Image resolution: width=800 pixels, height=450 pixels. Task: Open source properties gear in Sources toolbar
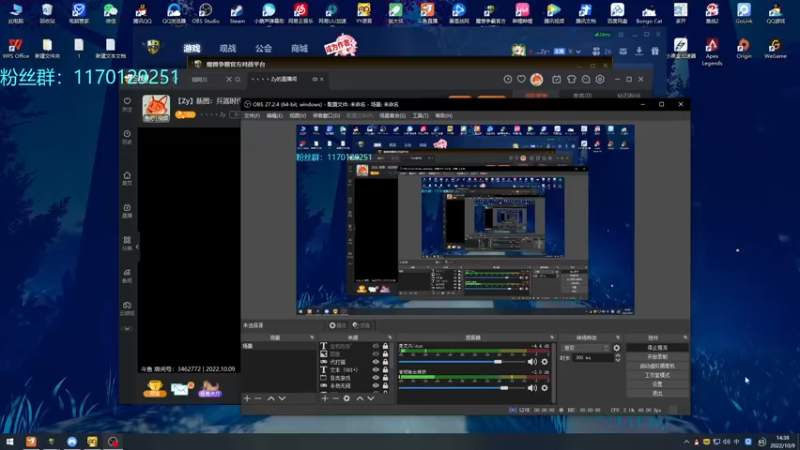point(346,398)
